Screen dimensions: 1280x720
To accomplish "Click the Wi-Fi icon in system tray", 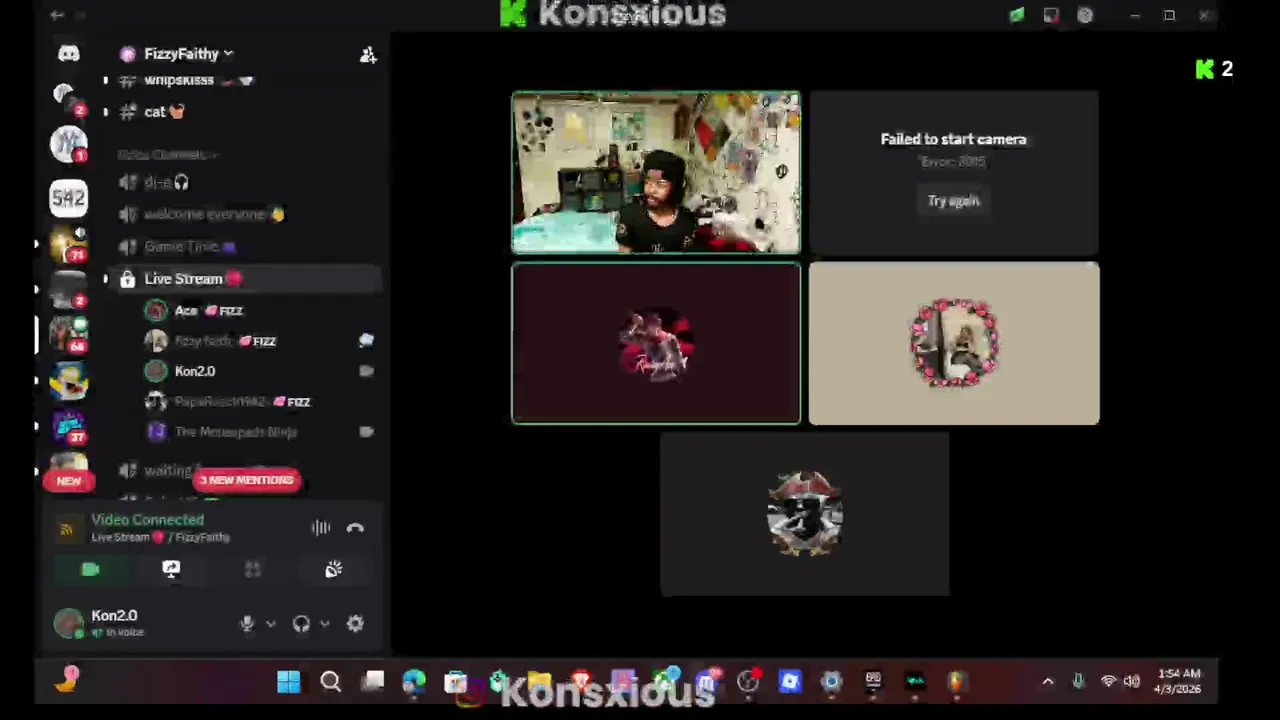I will [1108, 682].
